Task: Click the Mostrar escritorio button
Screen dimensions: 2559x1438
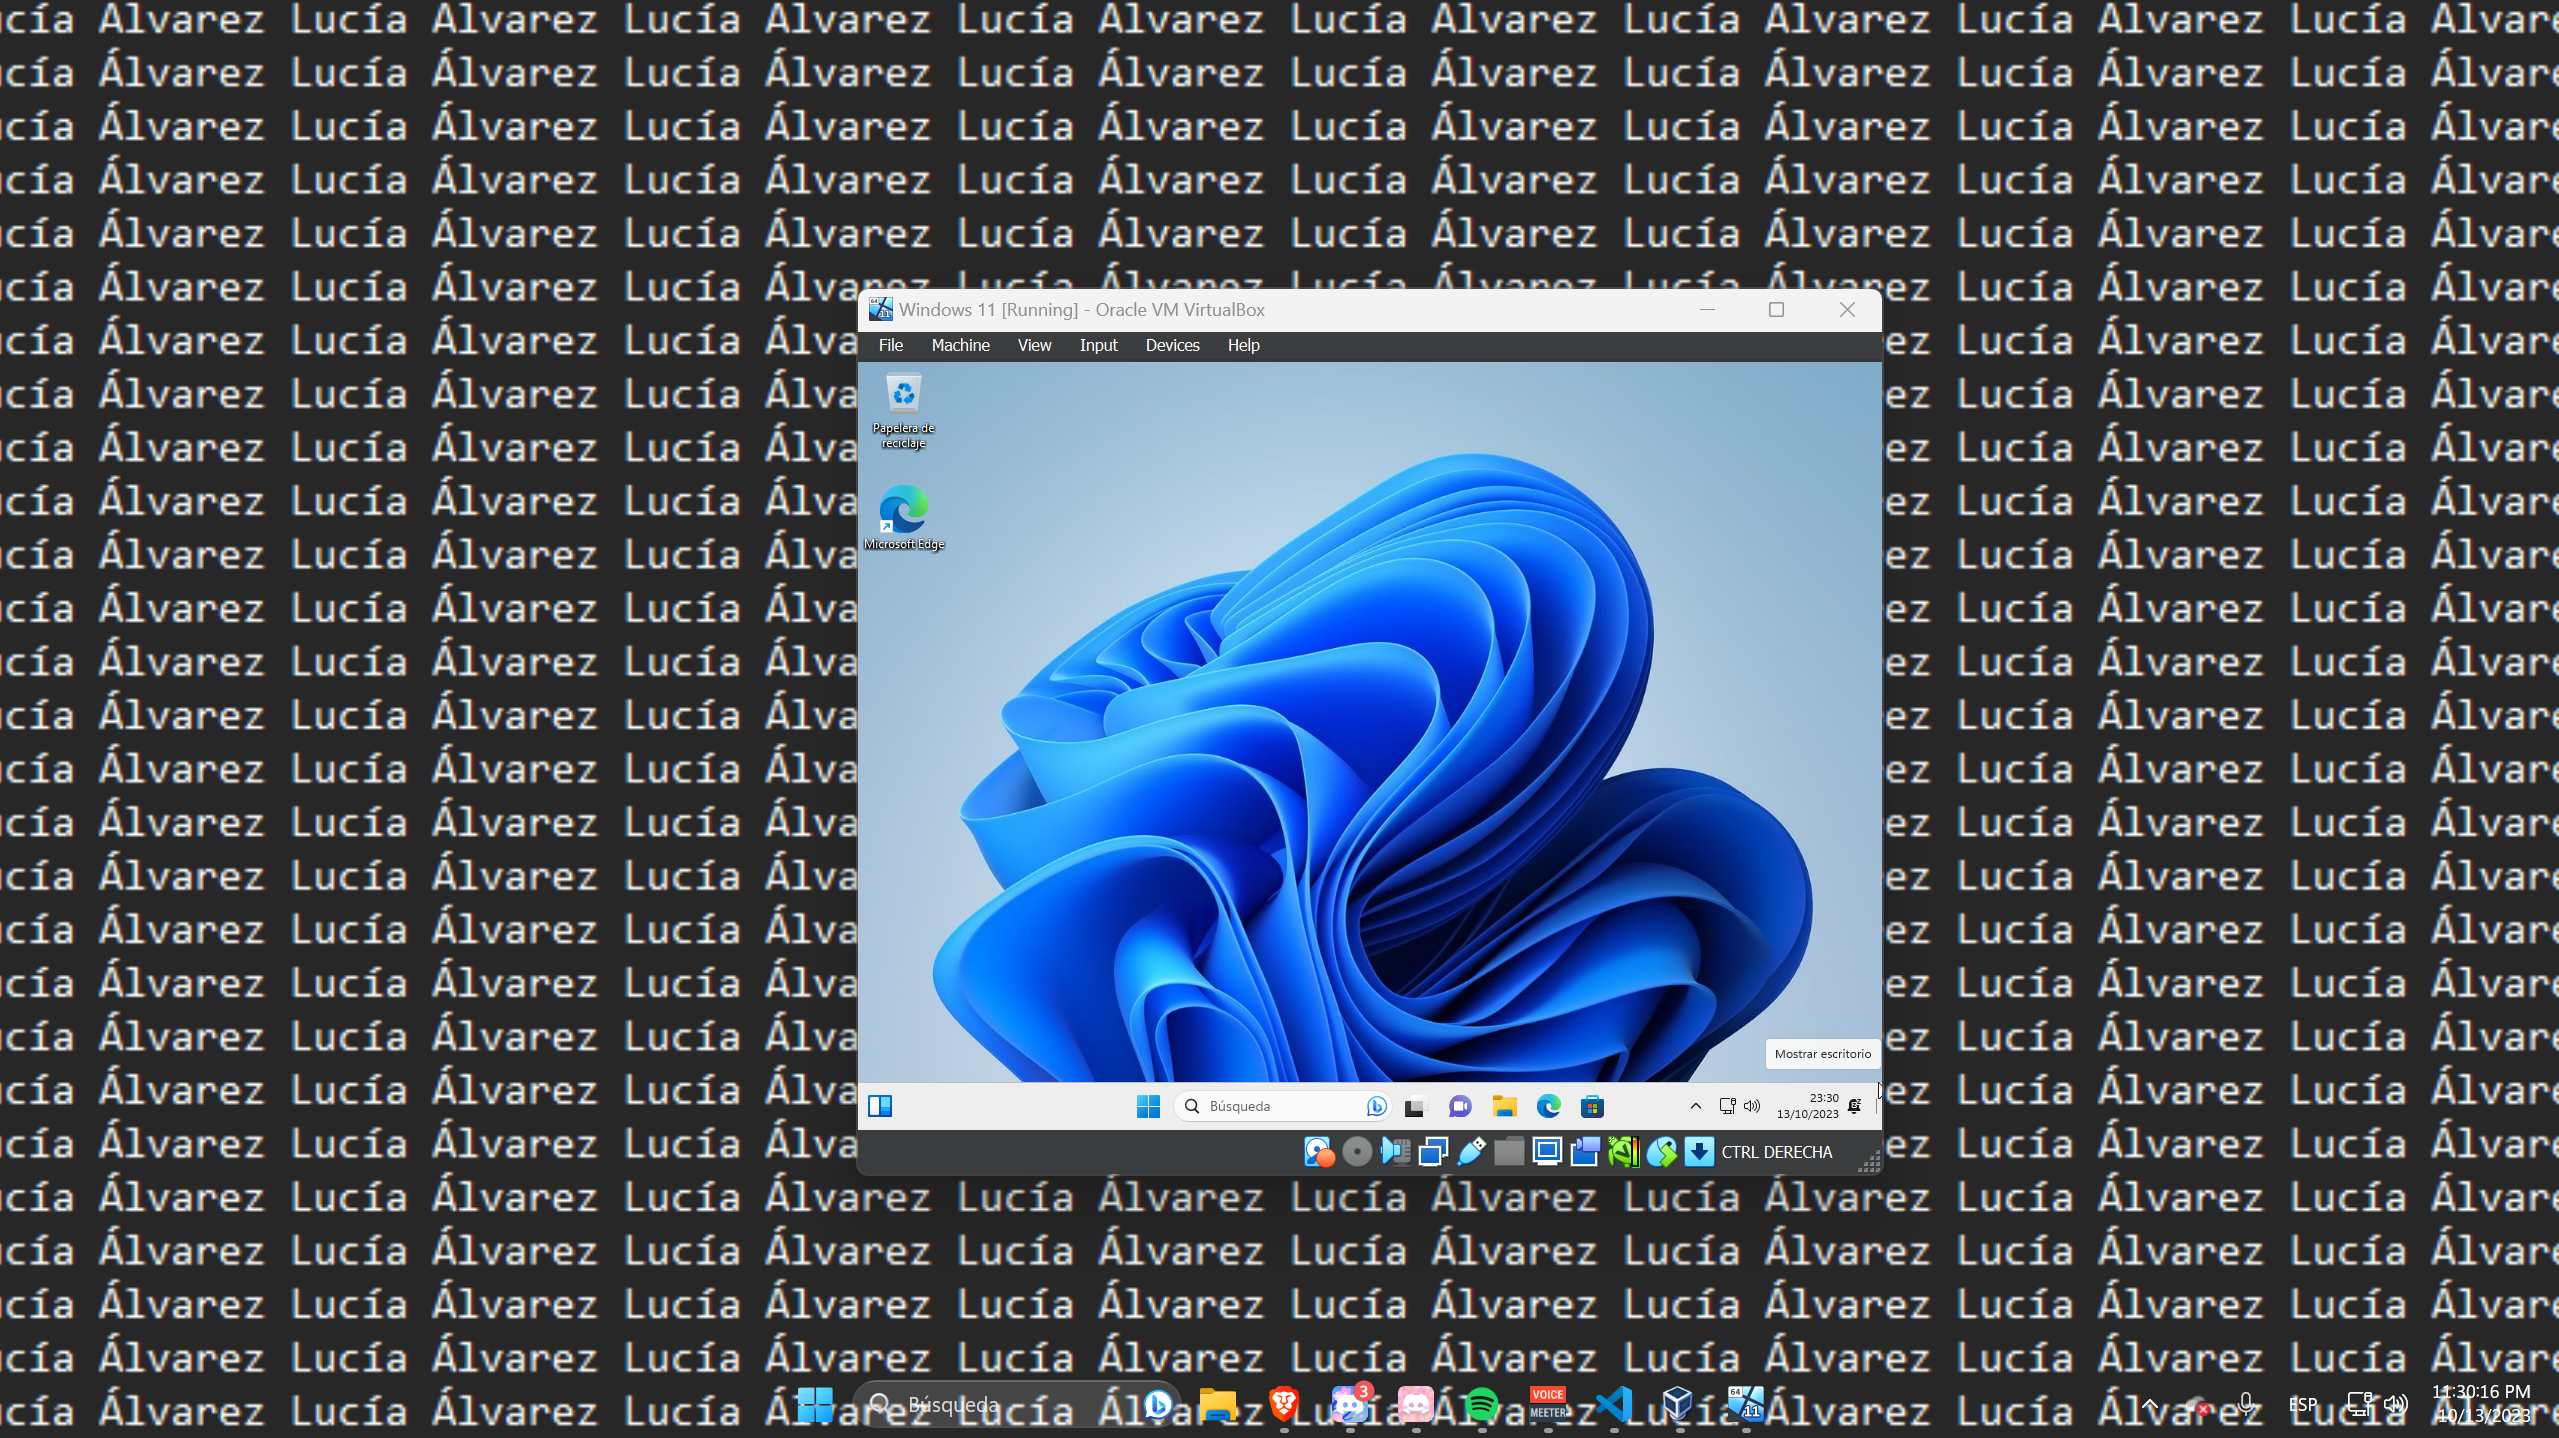Action: [x=1822, y=1054]
